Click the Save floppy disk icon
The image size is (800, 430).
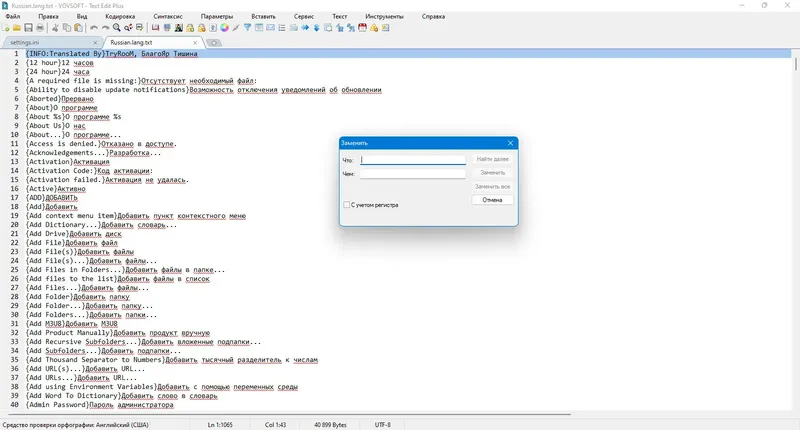click(x=29, y=28)
